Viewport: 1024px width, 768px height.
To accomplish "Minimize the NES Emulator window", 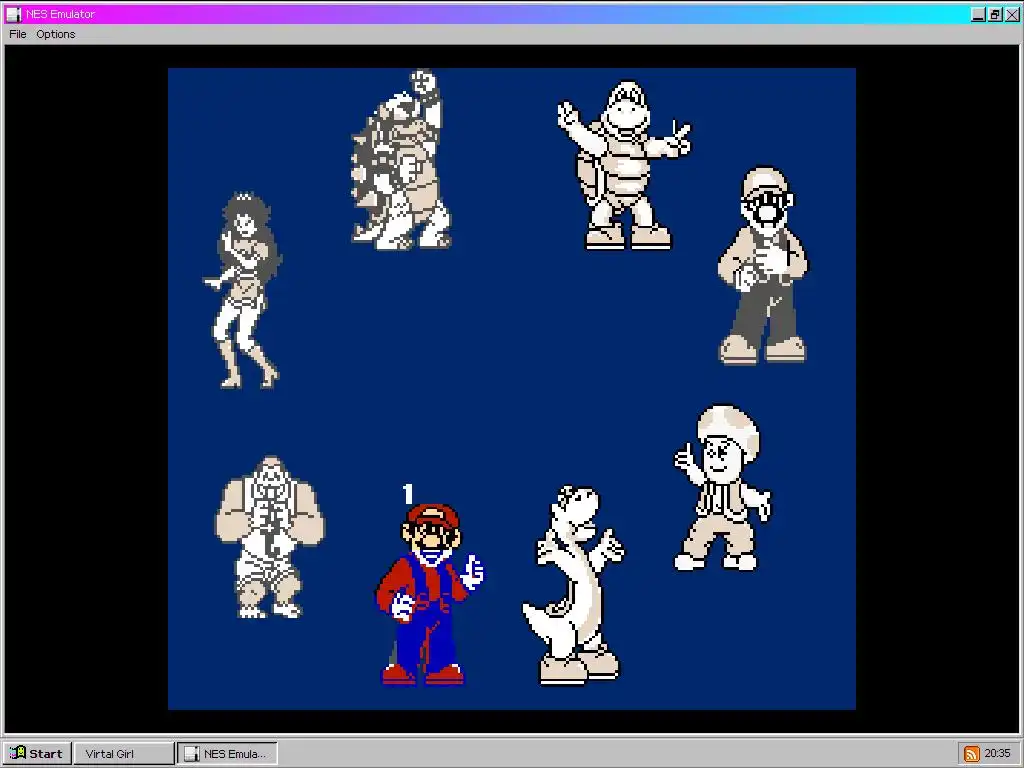I will pos(978,14).
